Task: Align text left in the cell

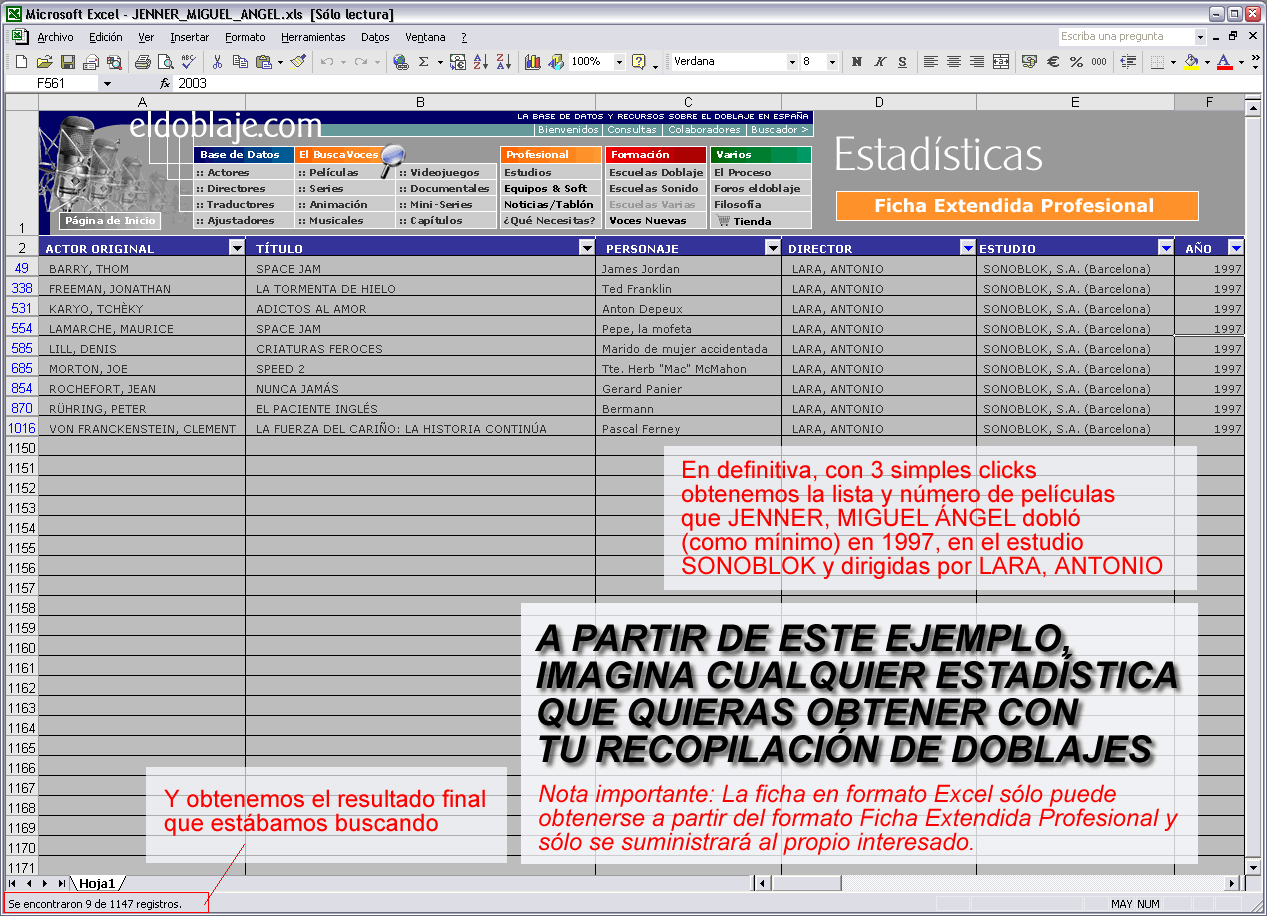Action: [x=931, y=62]
